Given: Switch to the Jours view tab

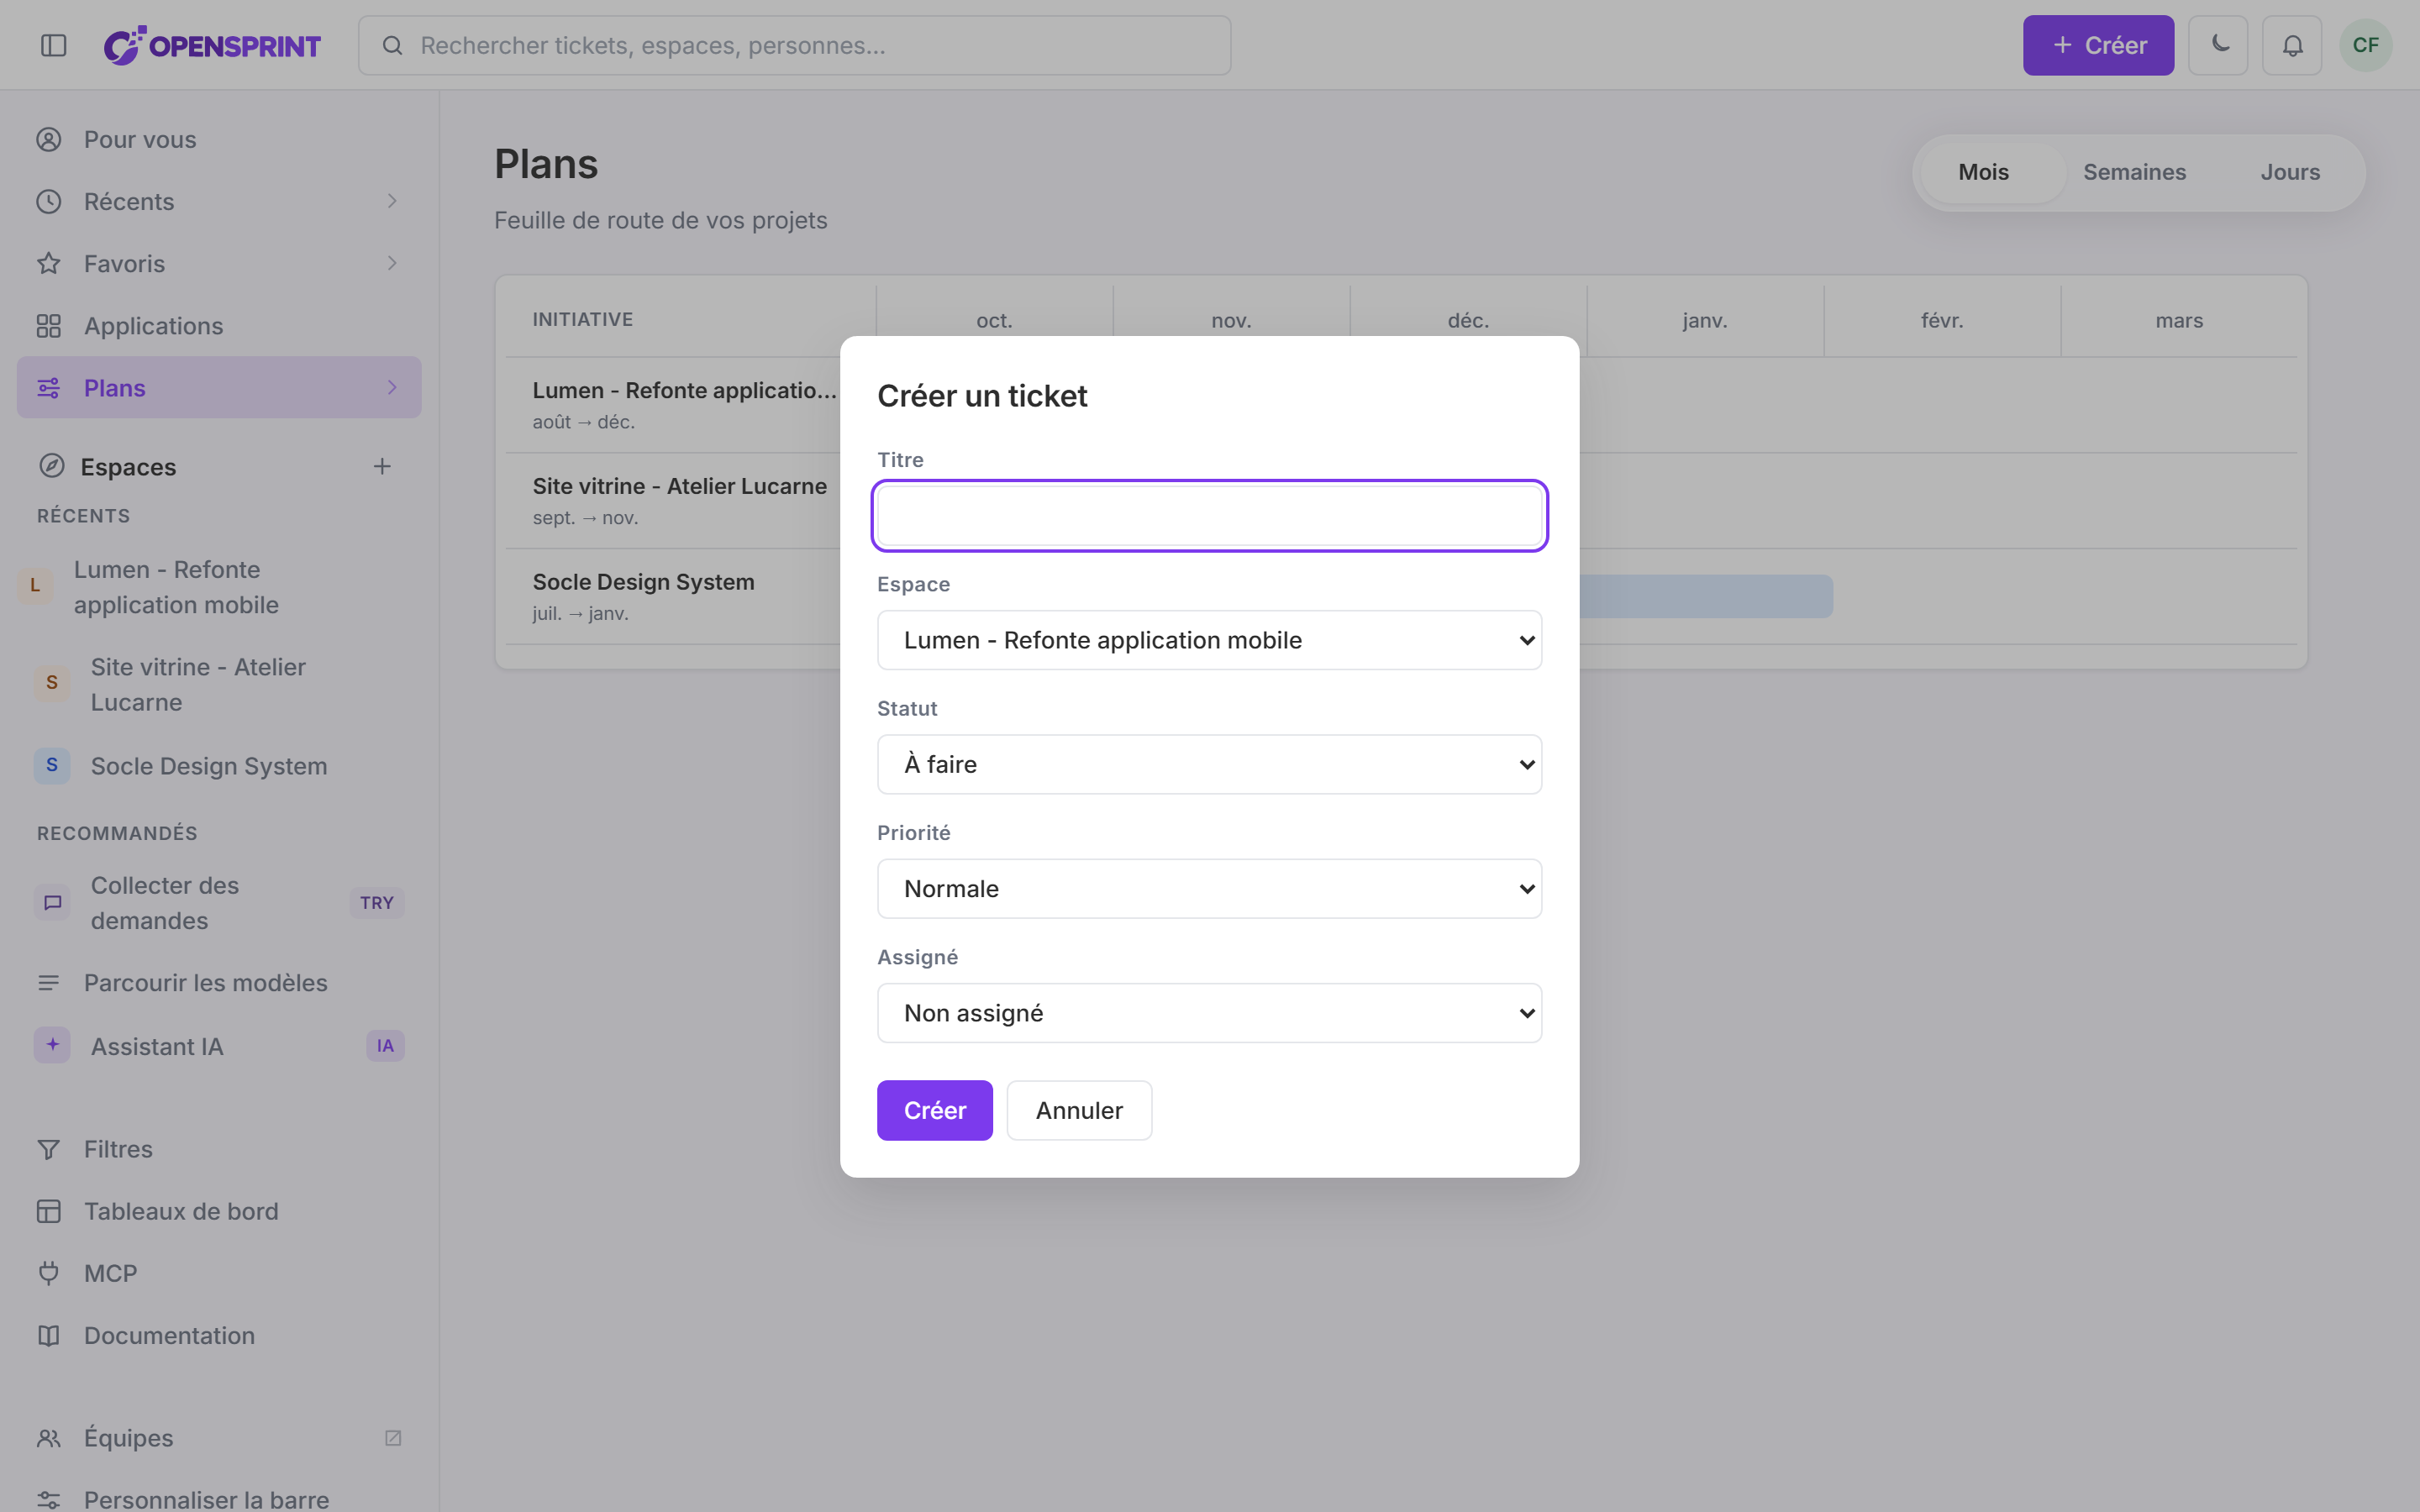Looking at the screenshot, I should pos(2290,172).
